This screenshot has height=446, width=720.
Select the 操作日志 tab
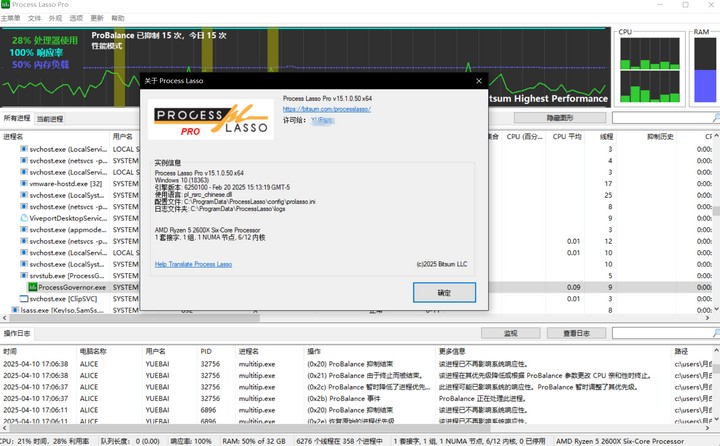[x=17, y=333]
